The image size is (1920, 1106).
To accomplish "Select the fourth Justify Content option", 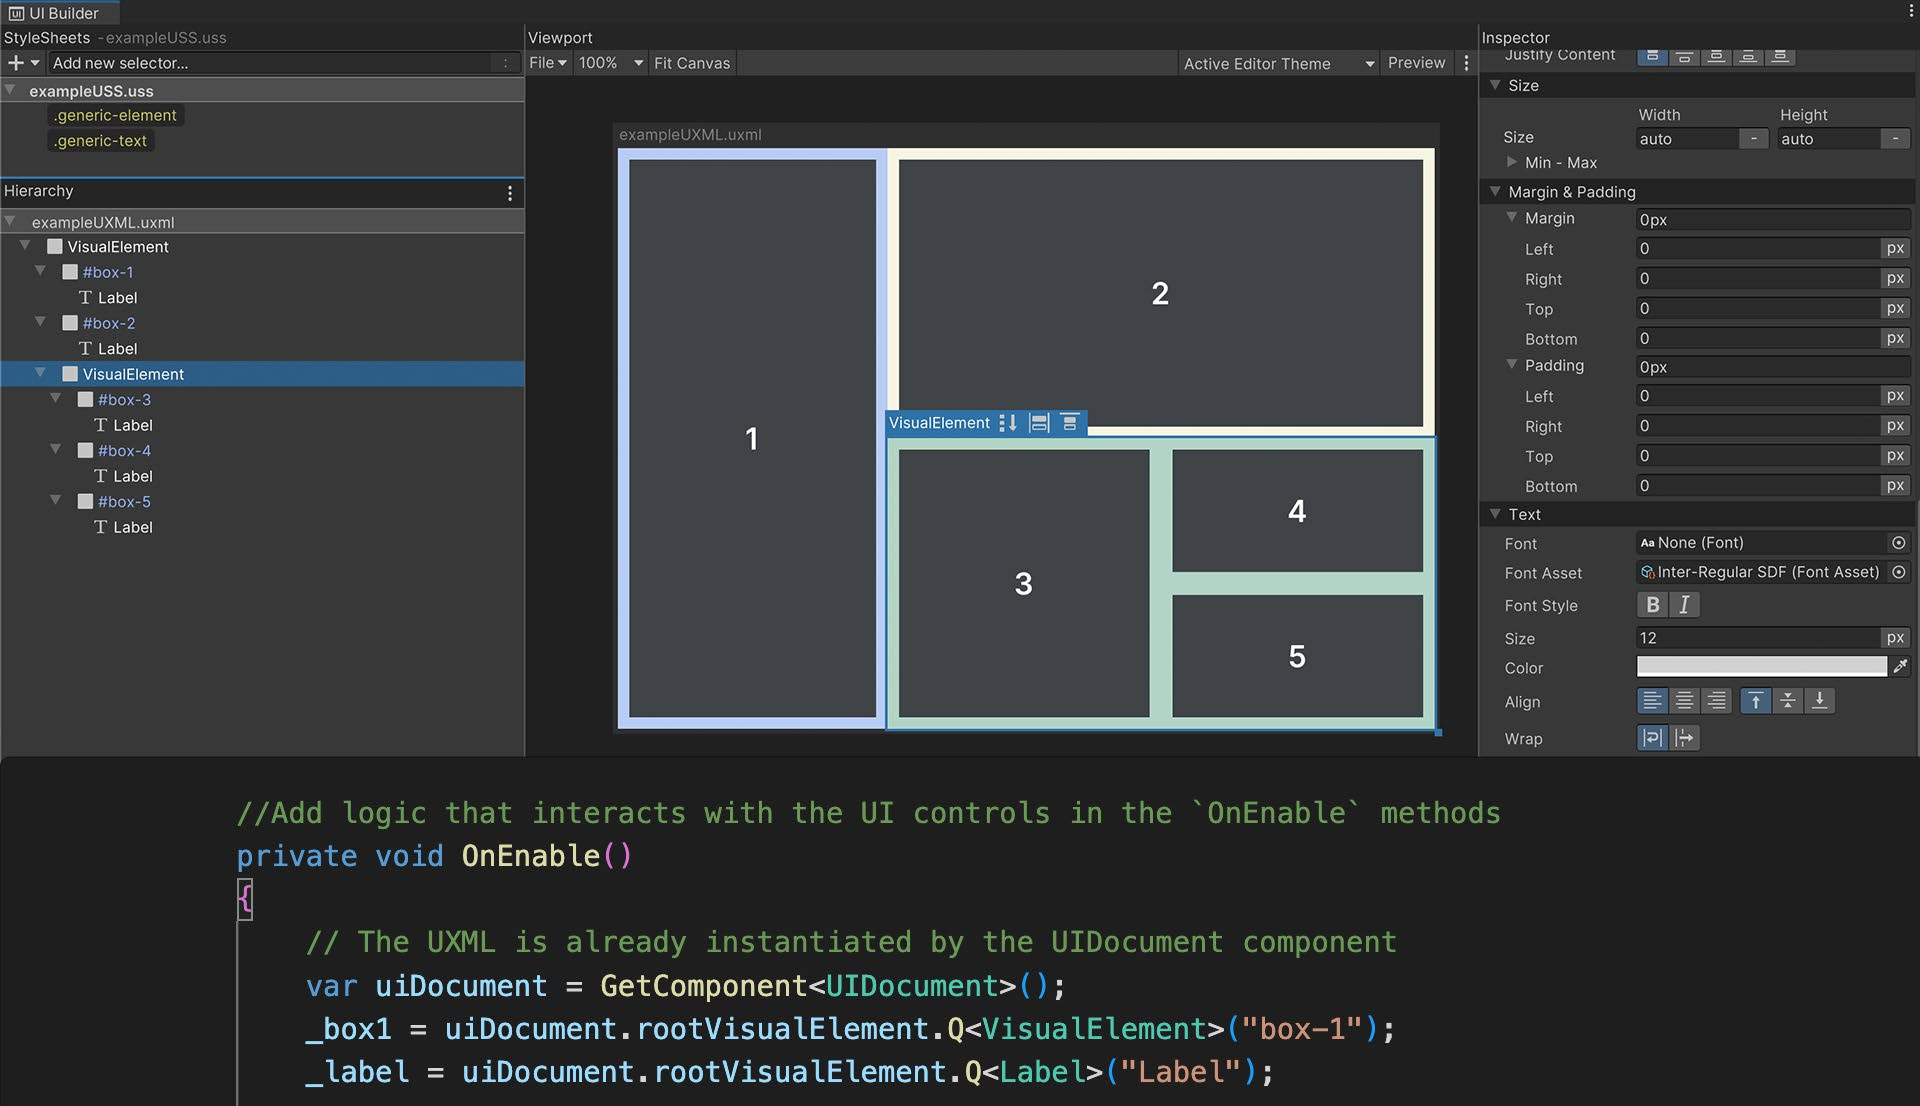I will pos(1748,56).
